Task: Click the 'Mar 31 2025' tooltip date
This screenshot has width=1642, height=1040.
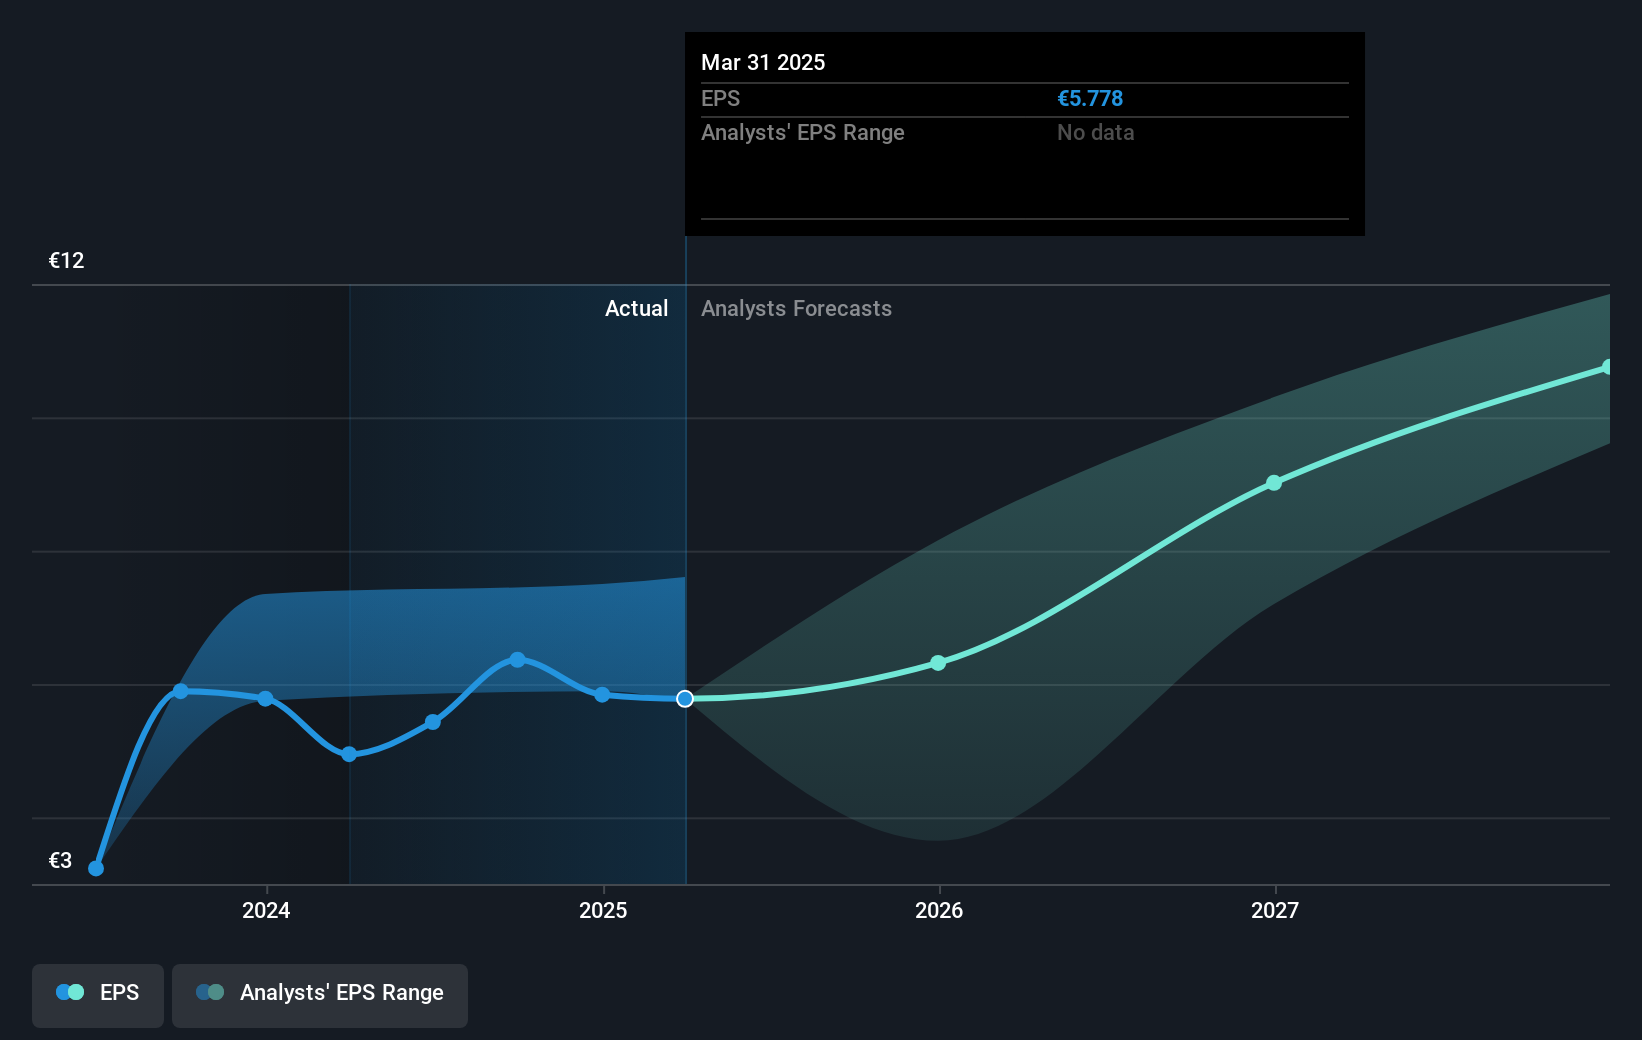Action: 763,62
